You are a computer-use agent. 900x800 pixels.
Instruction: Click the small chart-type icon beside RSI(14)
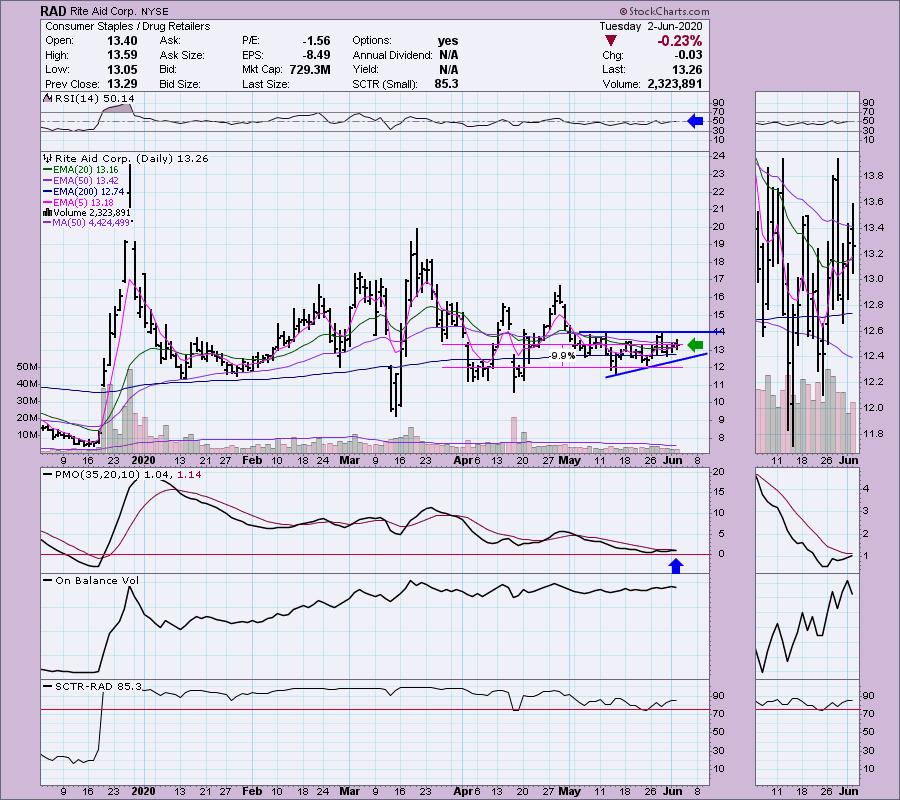48,99
